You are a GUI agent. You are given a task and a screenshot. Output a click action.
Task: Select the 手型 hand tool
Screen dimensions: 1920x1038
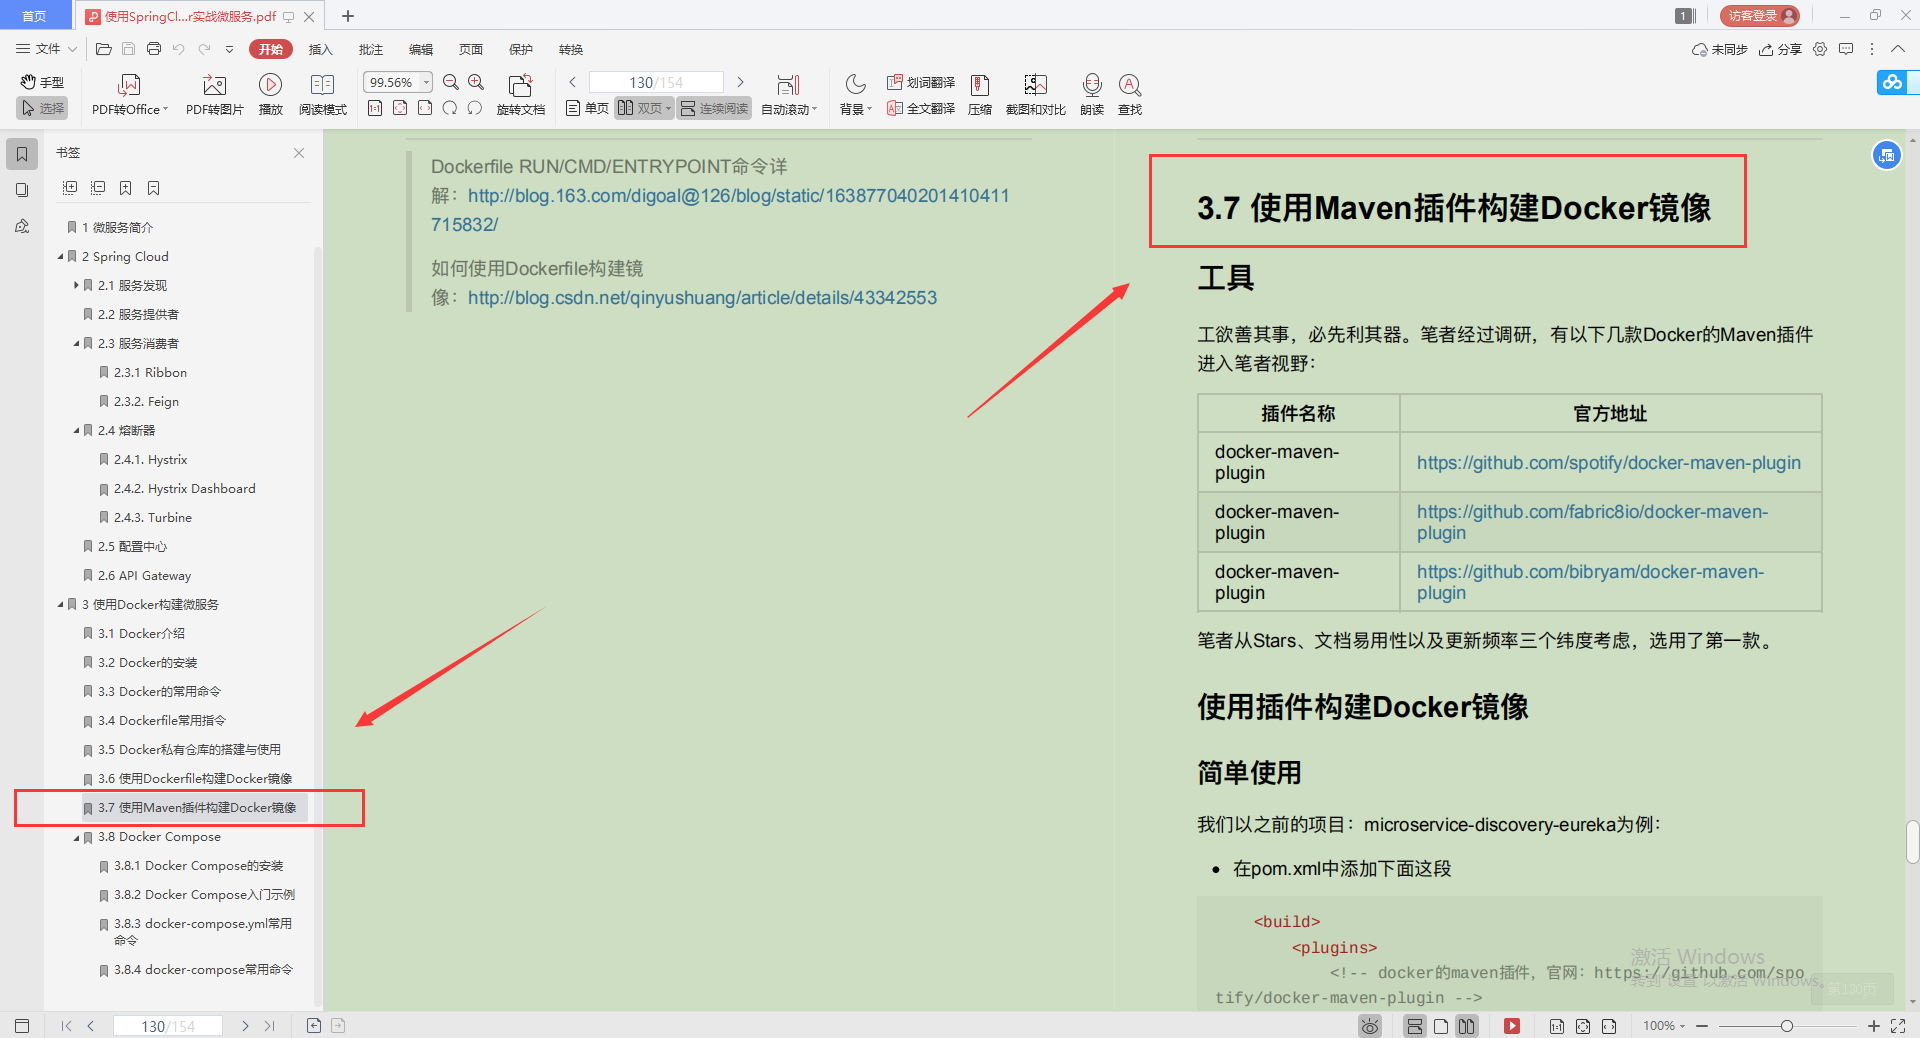click(x=41, y=82)
